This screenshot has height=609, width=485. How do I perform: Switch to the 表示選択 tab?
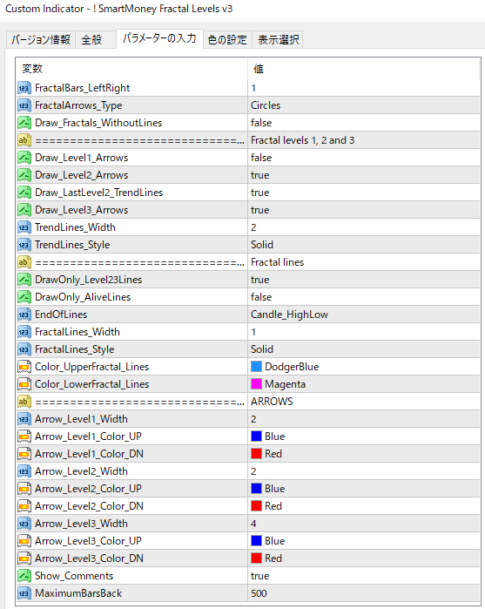click(278, 40)
